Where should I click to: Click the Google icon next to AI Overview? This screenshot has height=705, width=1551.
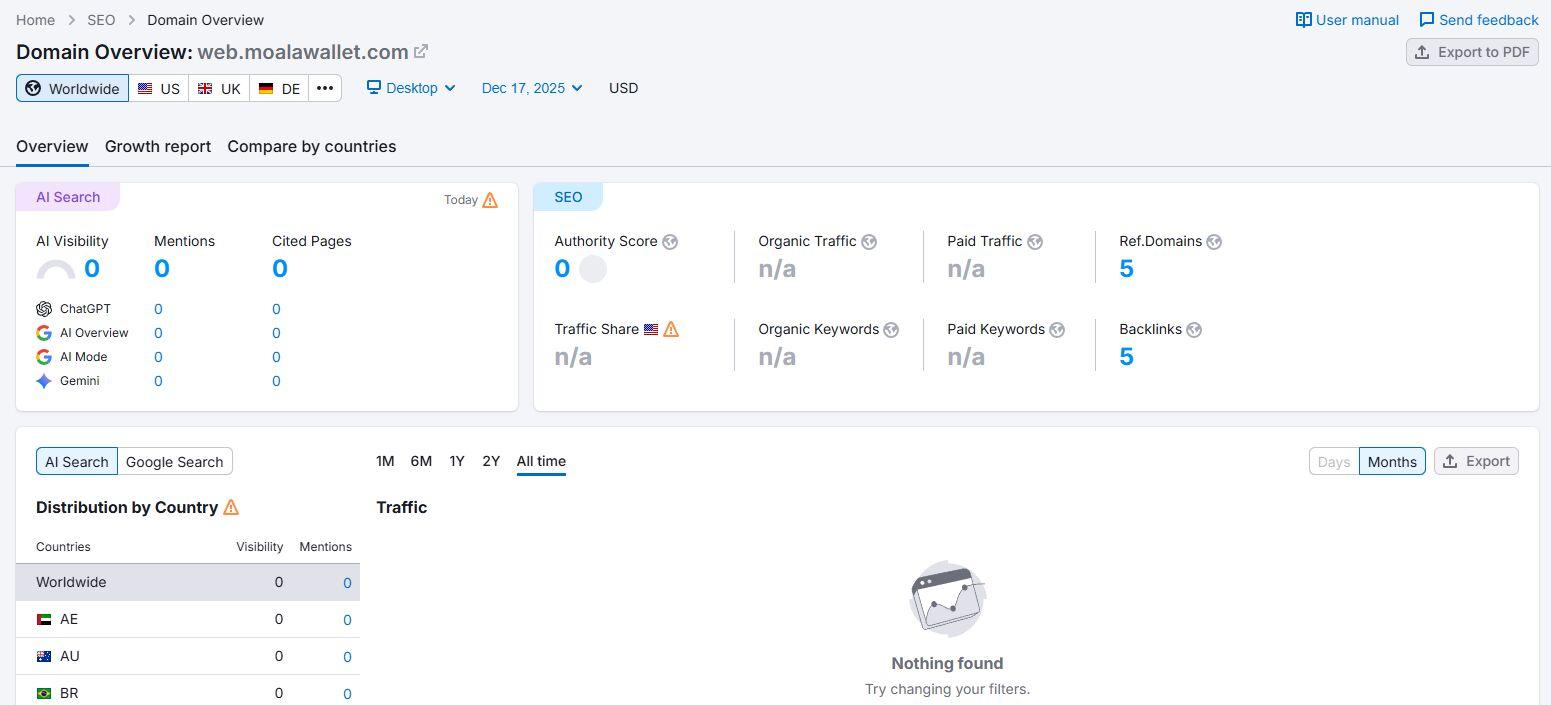tap(44, 333)
